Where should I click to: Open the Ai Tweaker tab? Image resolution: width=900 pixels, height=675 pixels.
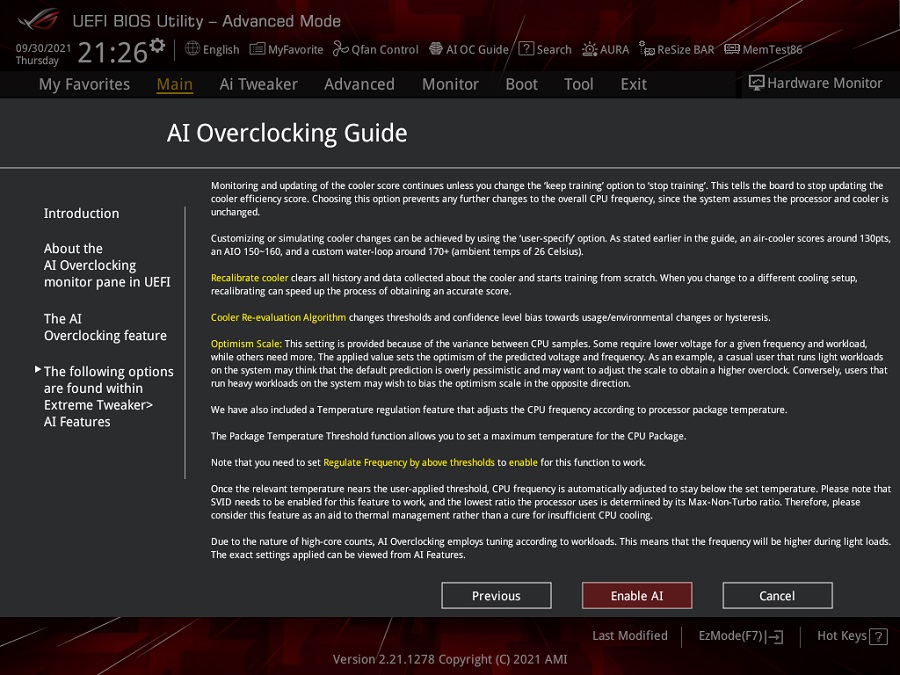258,84
